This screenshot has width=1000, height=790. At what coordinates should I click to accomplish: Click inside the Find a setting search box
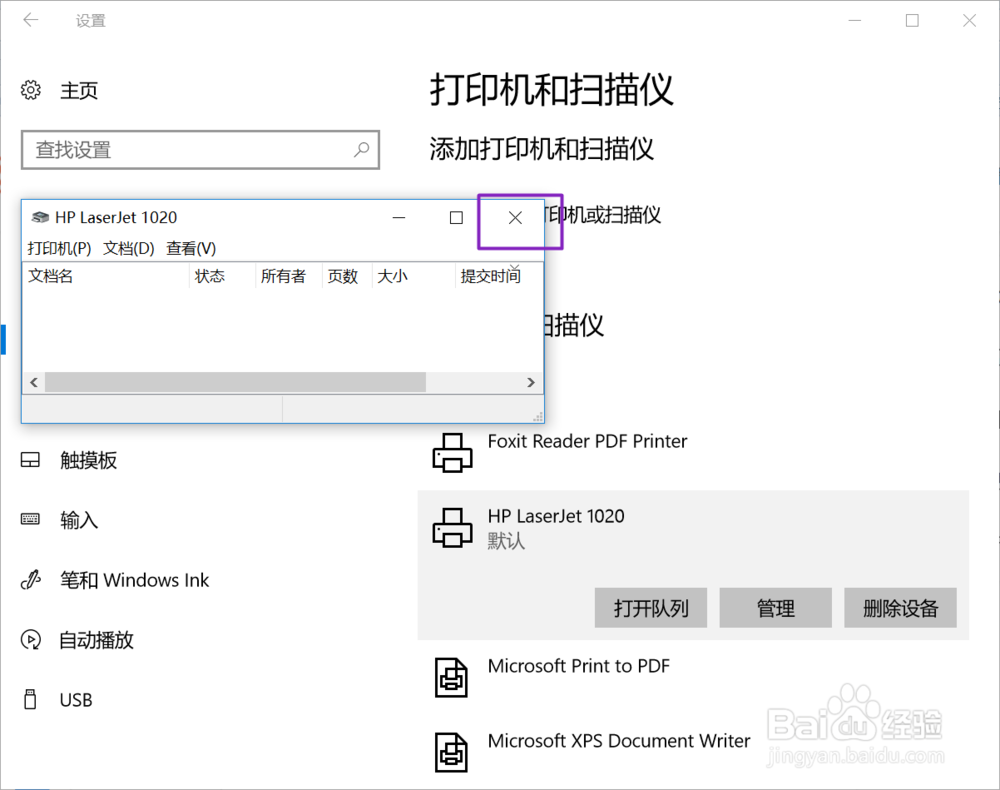pos(200,150)
